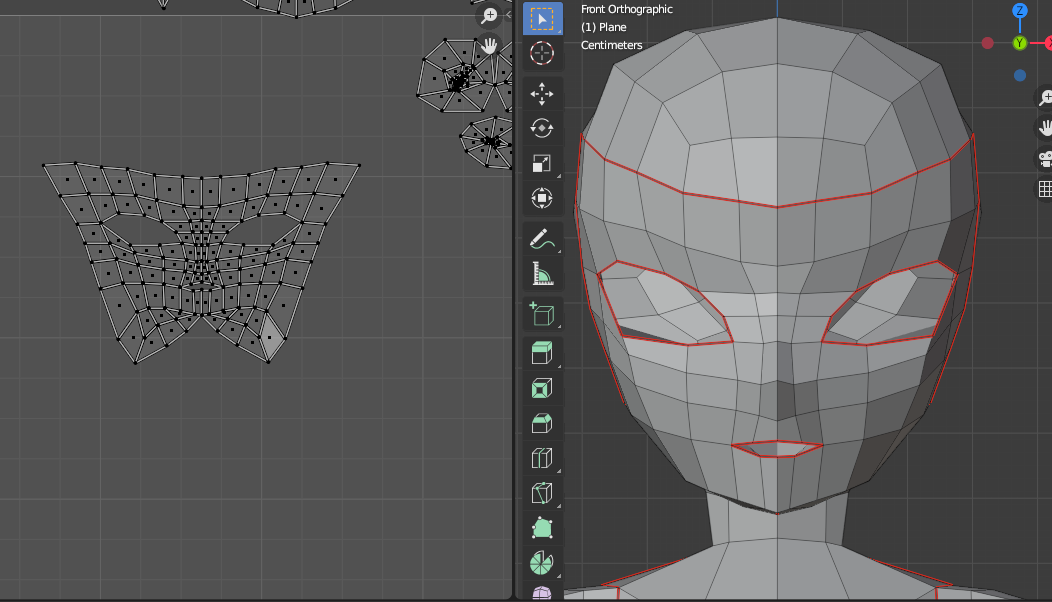This screenshot has width=1052, height=602.
Task: Select the Extrude Region tool
Action: coord(542,353)
